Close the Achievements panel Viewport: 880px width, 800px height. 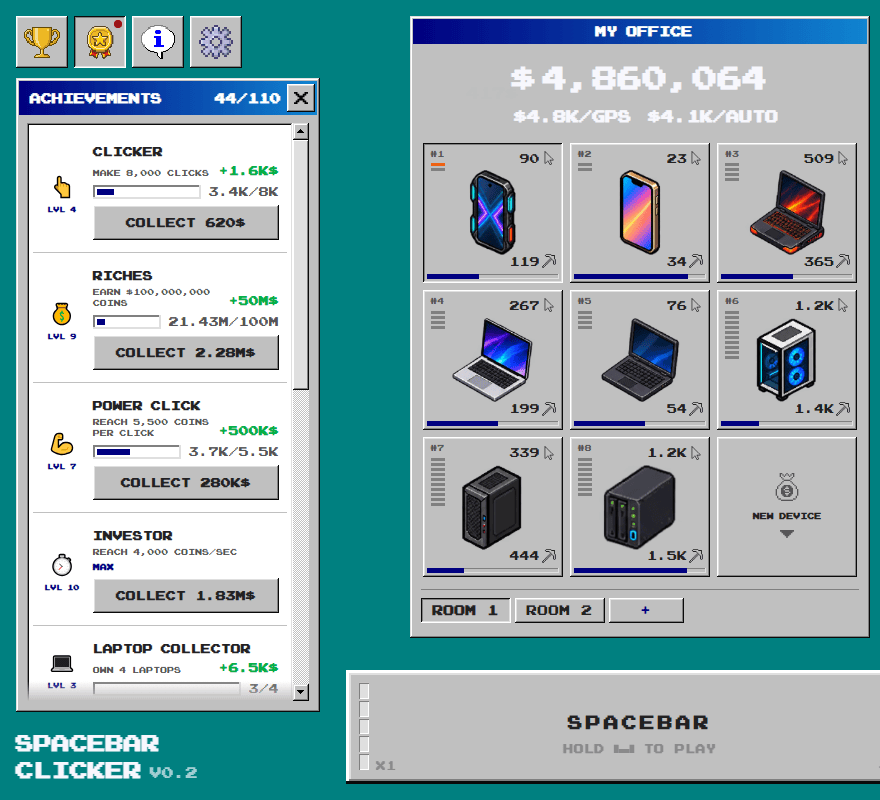point(301,98)
